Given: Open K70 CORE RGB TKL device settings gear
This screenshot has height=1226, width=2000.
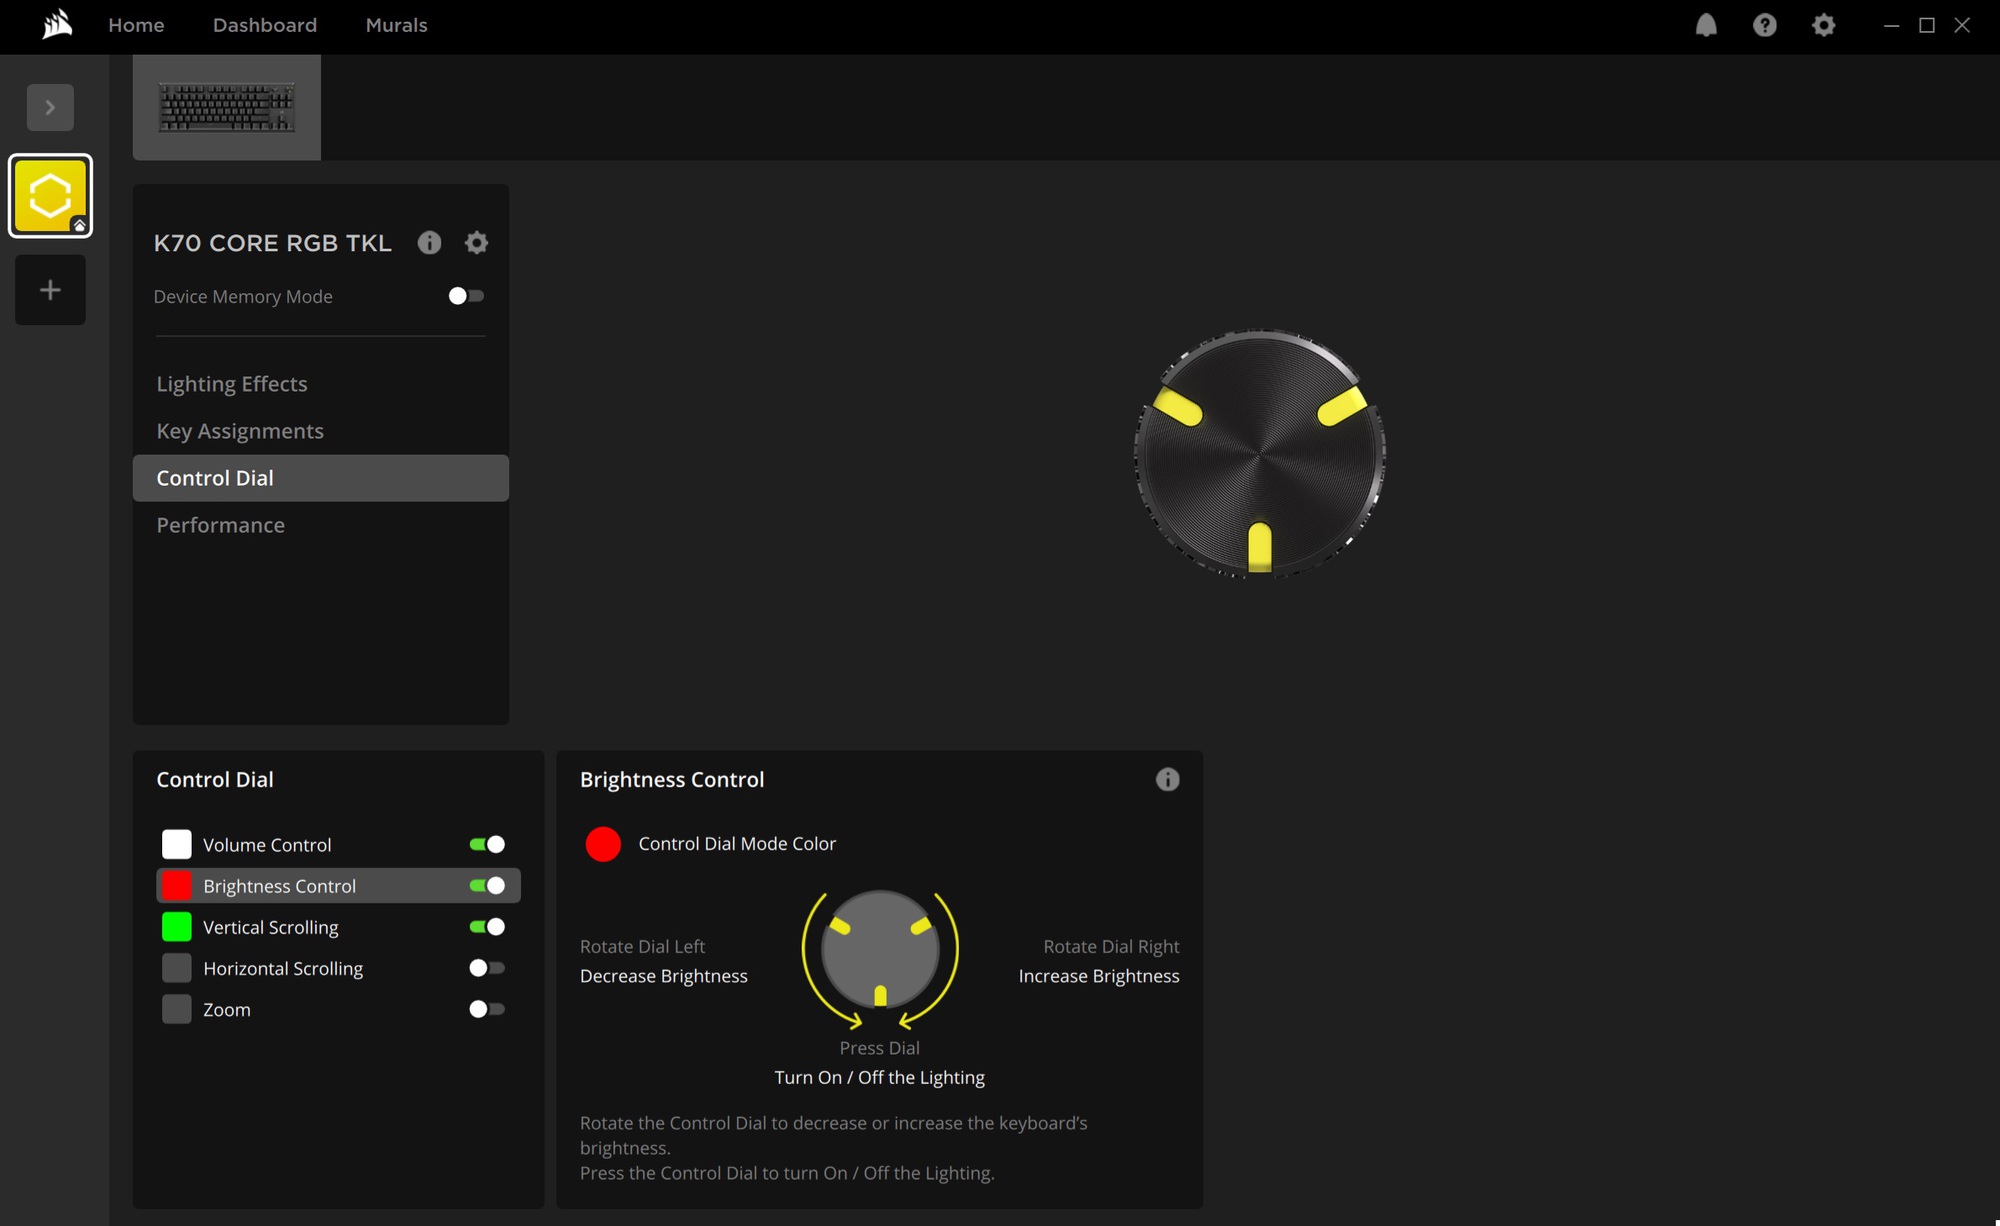Looking at the screenshot, I should pyautogui.click(x=477, y=243).
